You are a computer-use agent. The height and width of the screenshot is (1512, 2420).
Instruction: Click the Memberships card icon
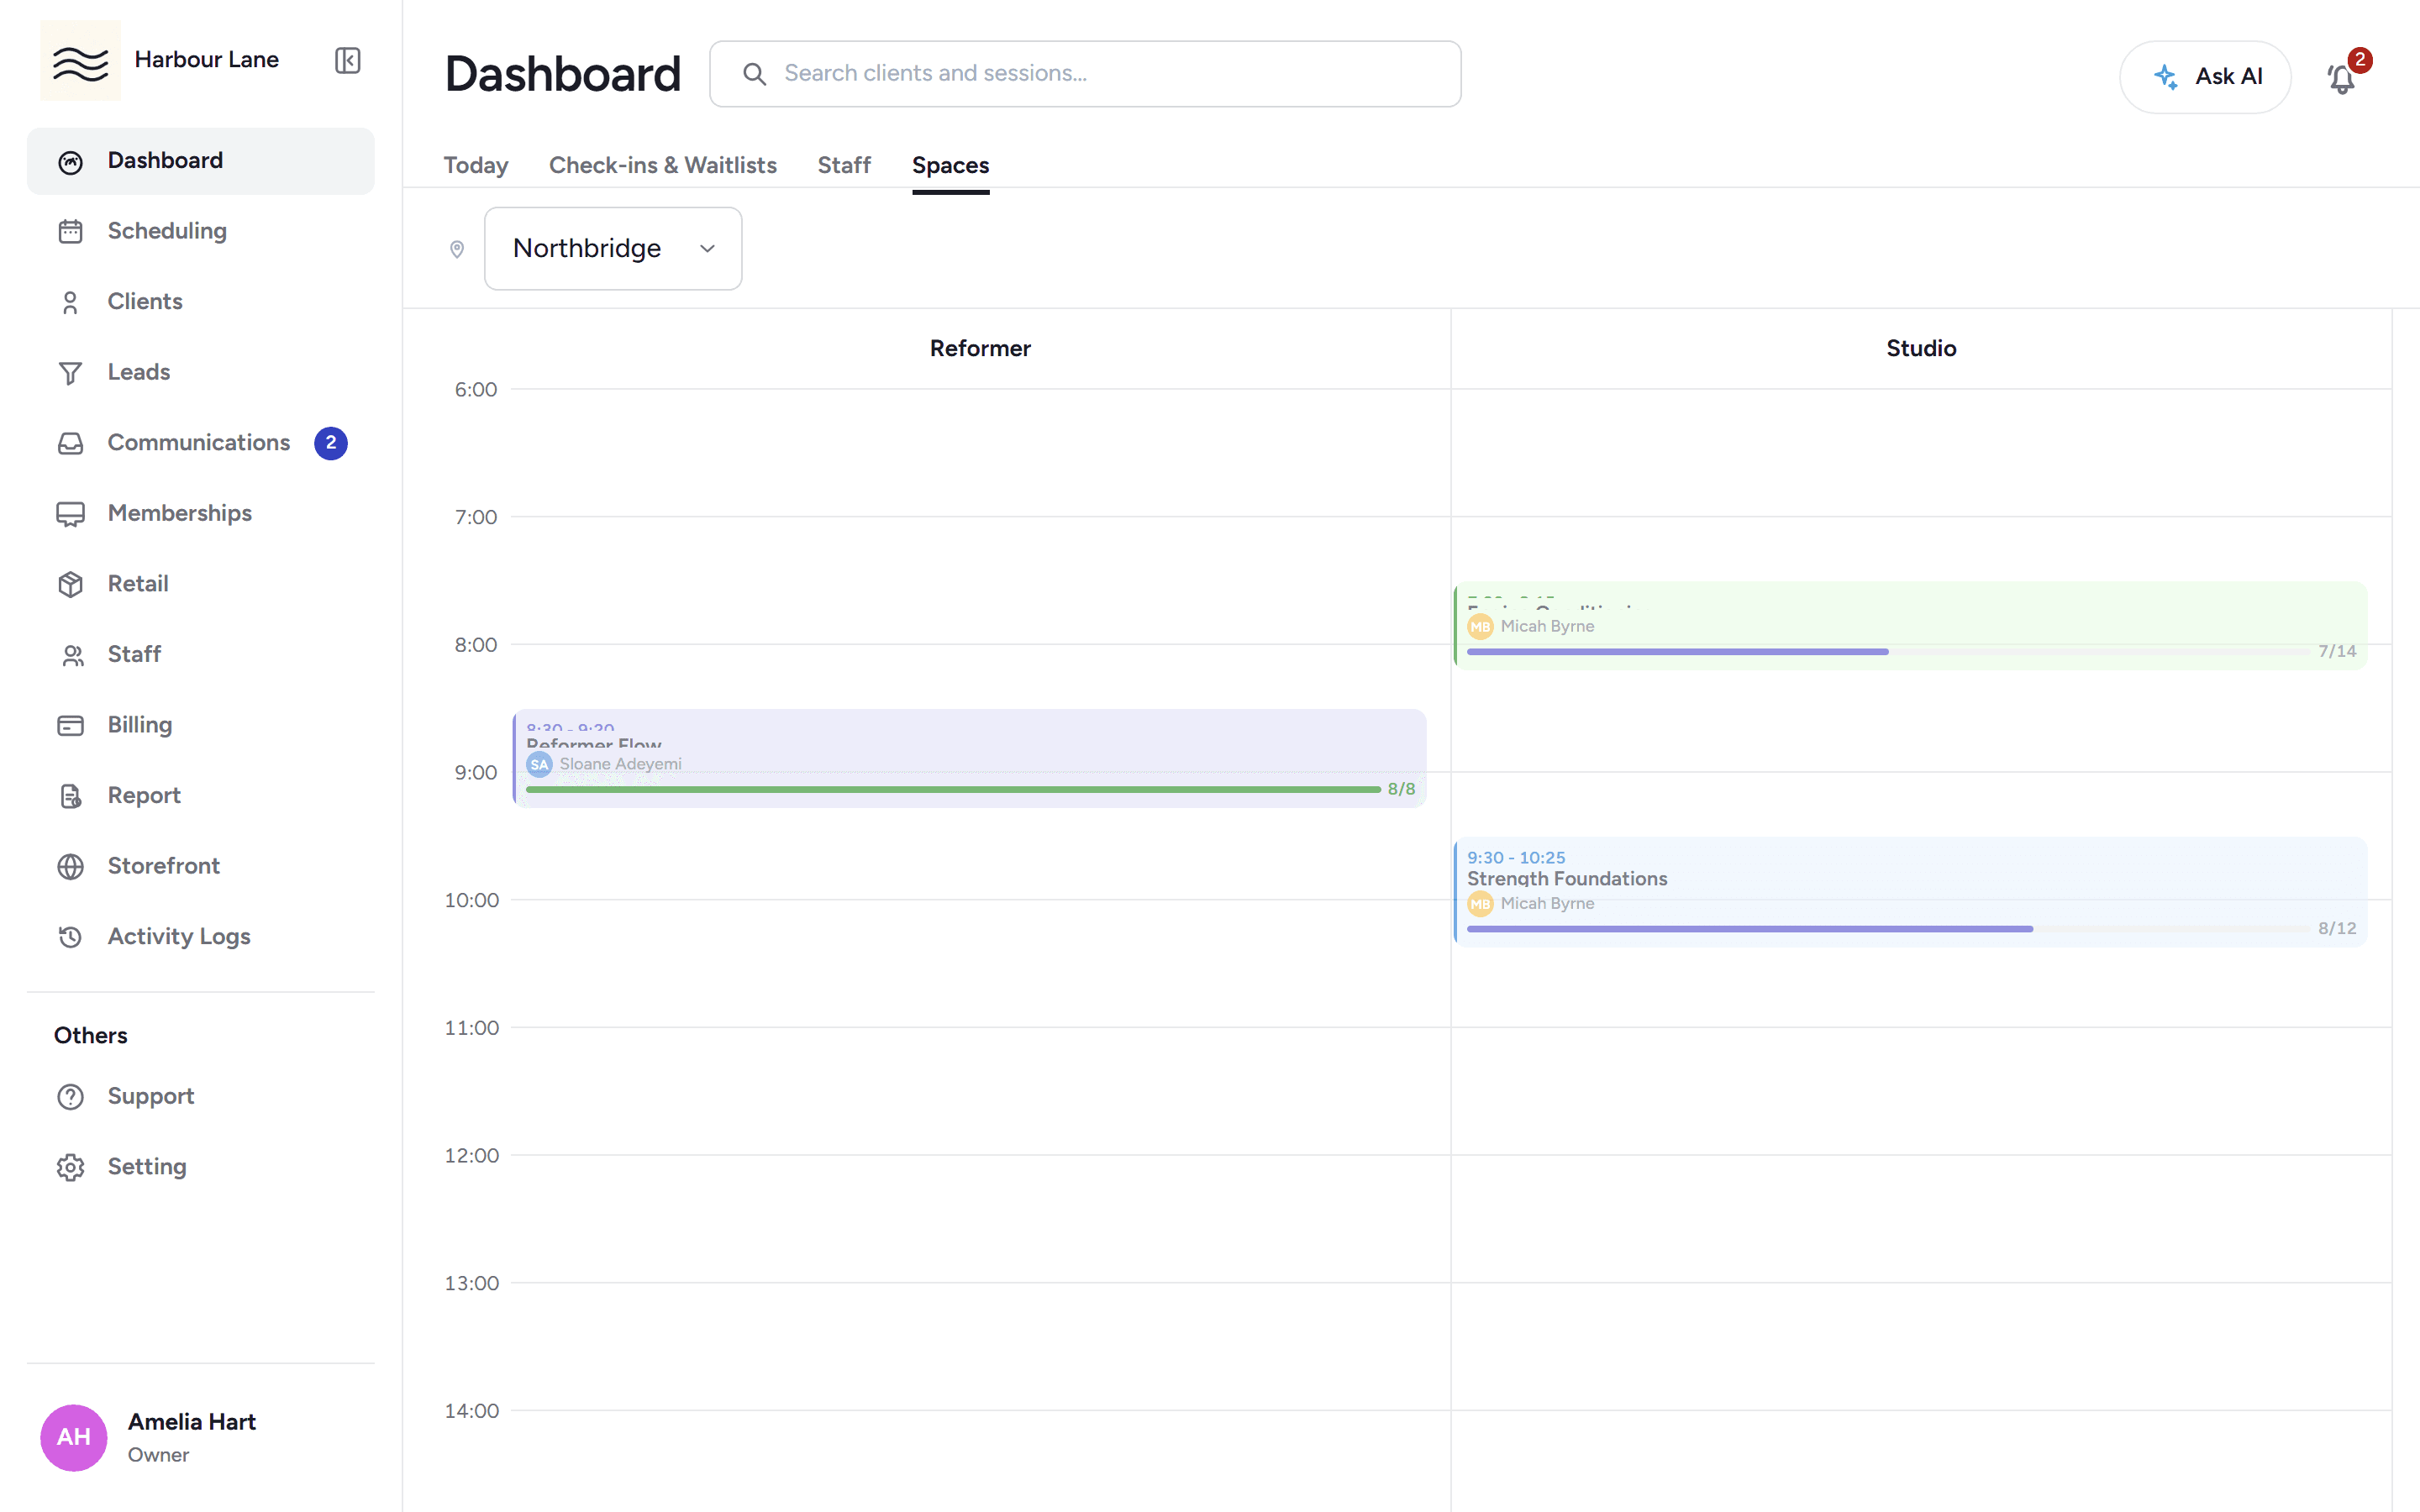pos(70,514)
